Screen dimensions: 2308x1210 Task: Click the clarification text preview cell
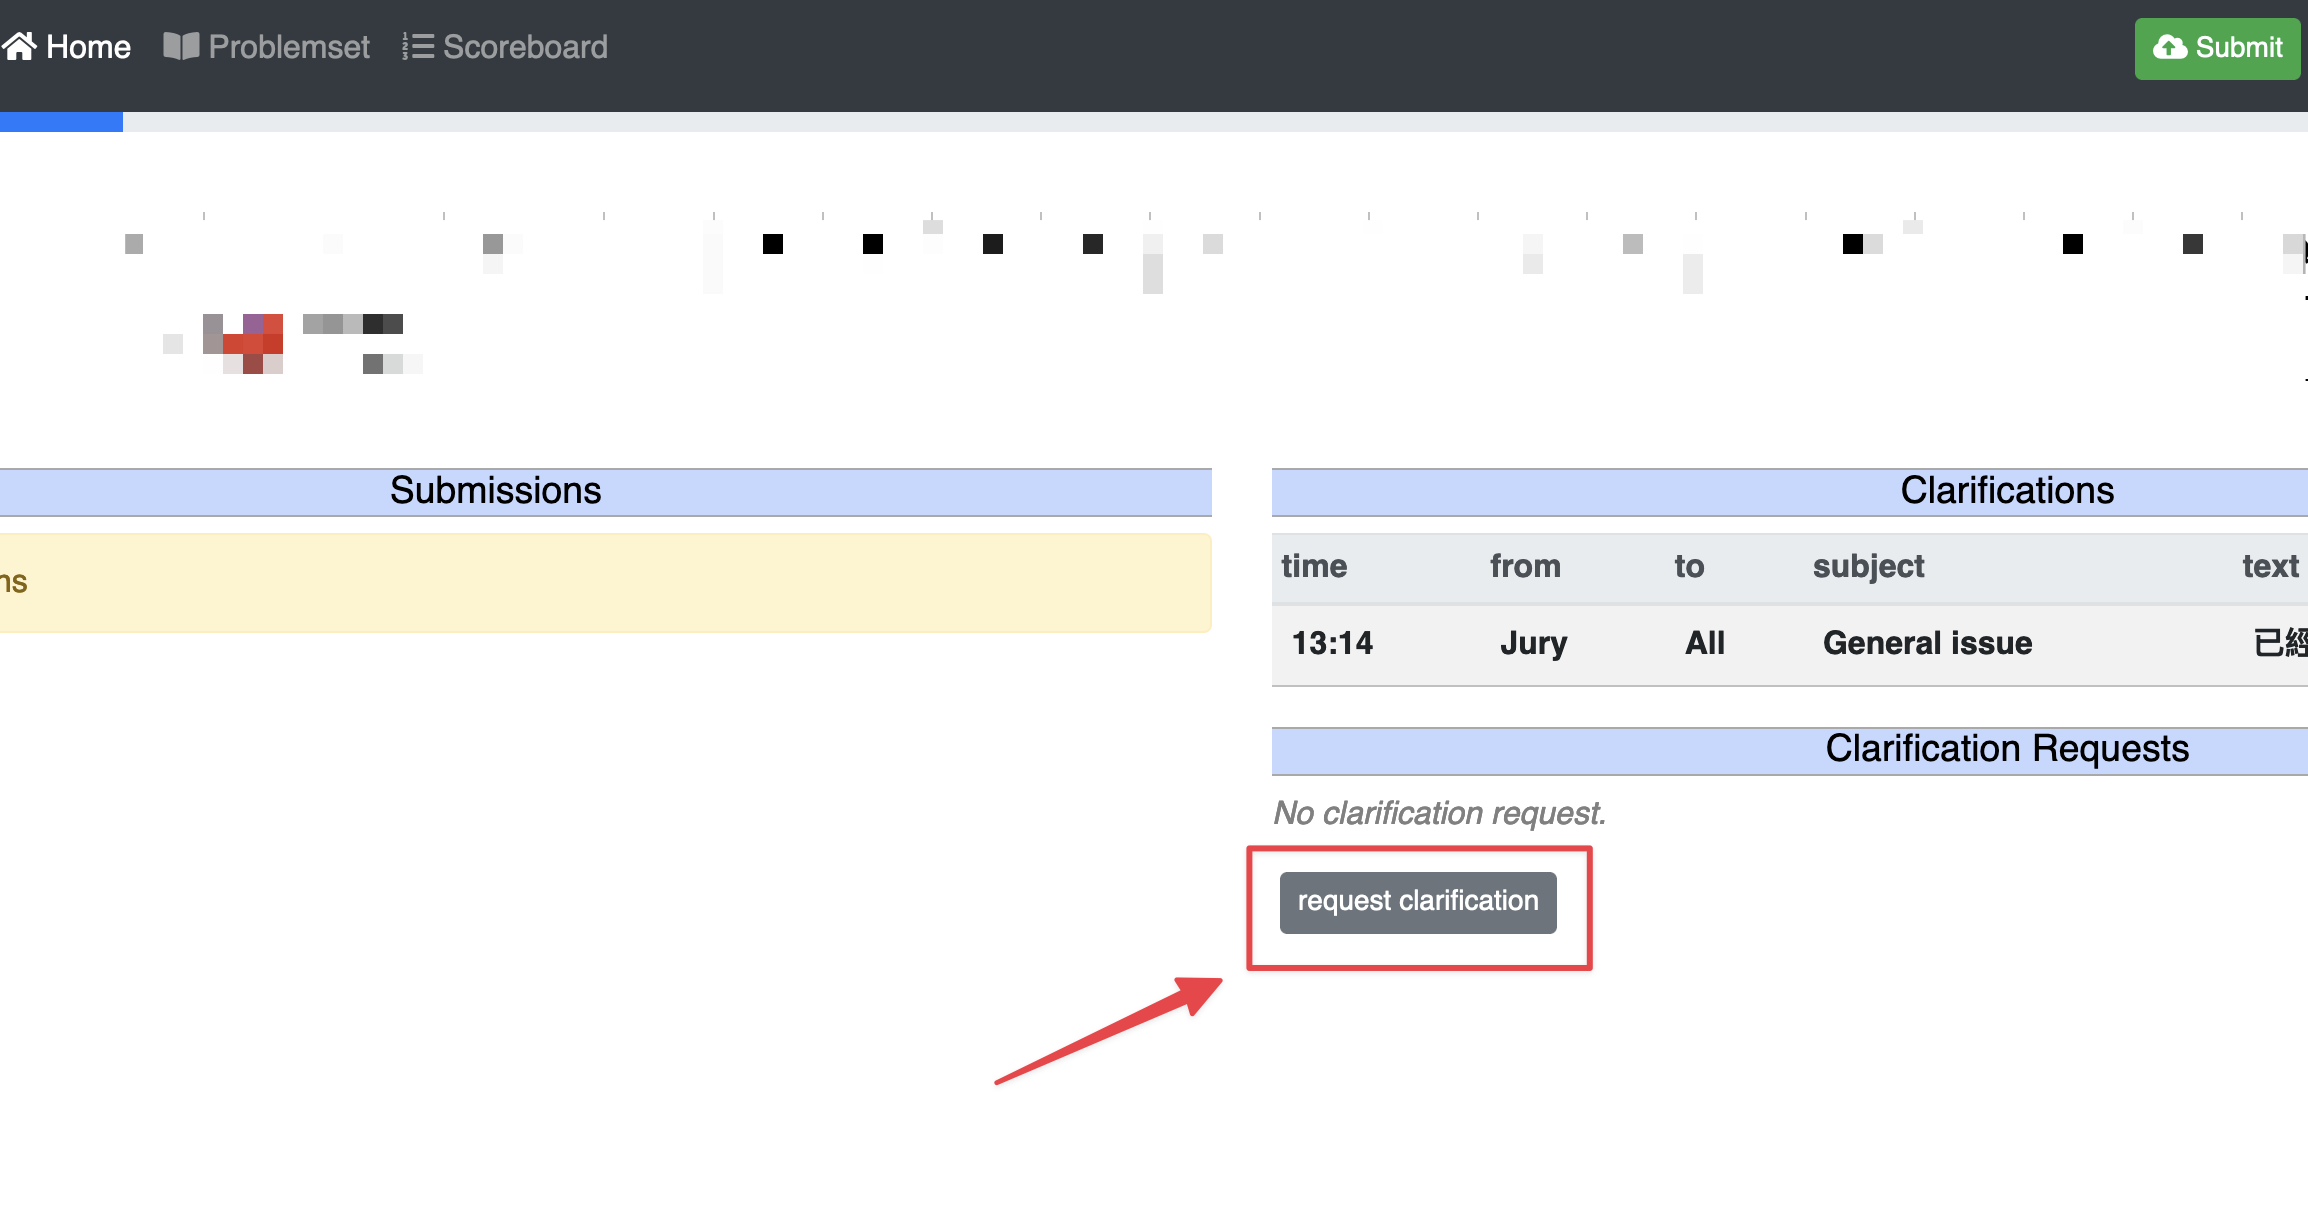(x=2279, y=643)
